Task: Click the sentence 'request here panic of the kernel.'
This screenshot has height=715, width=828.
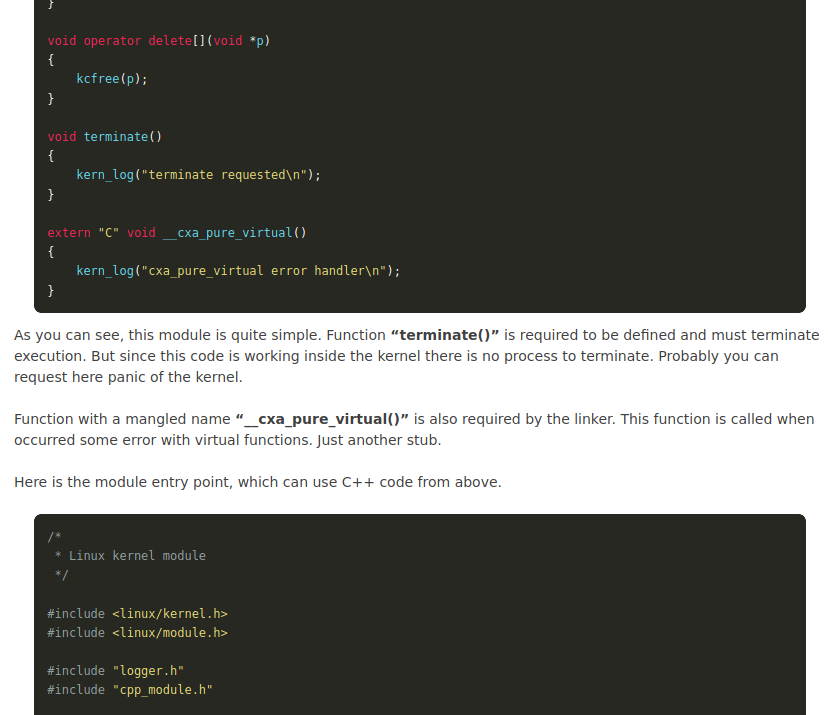Action: point(128,377)
